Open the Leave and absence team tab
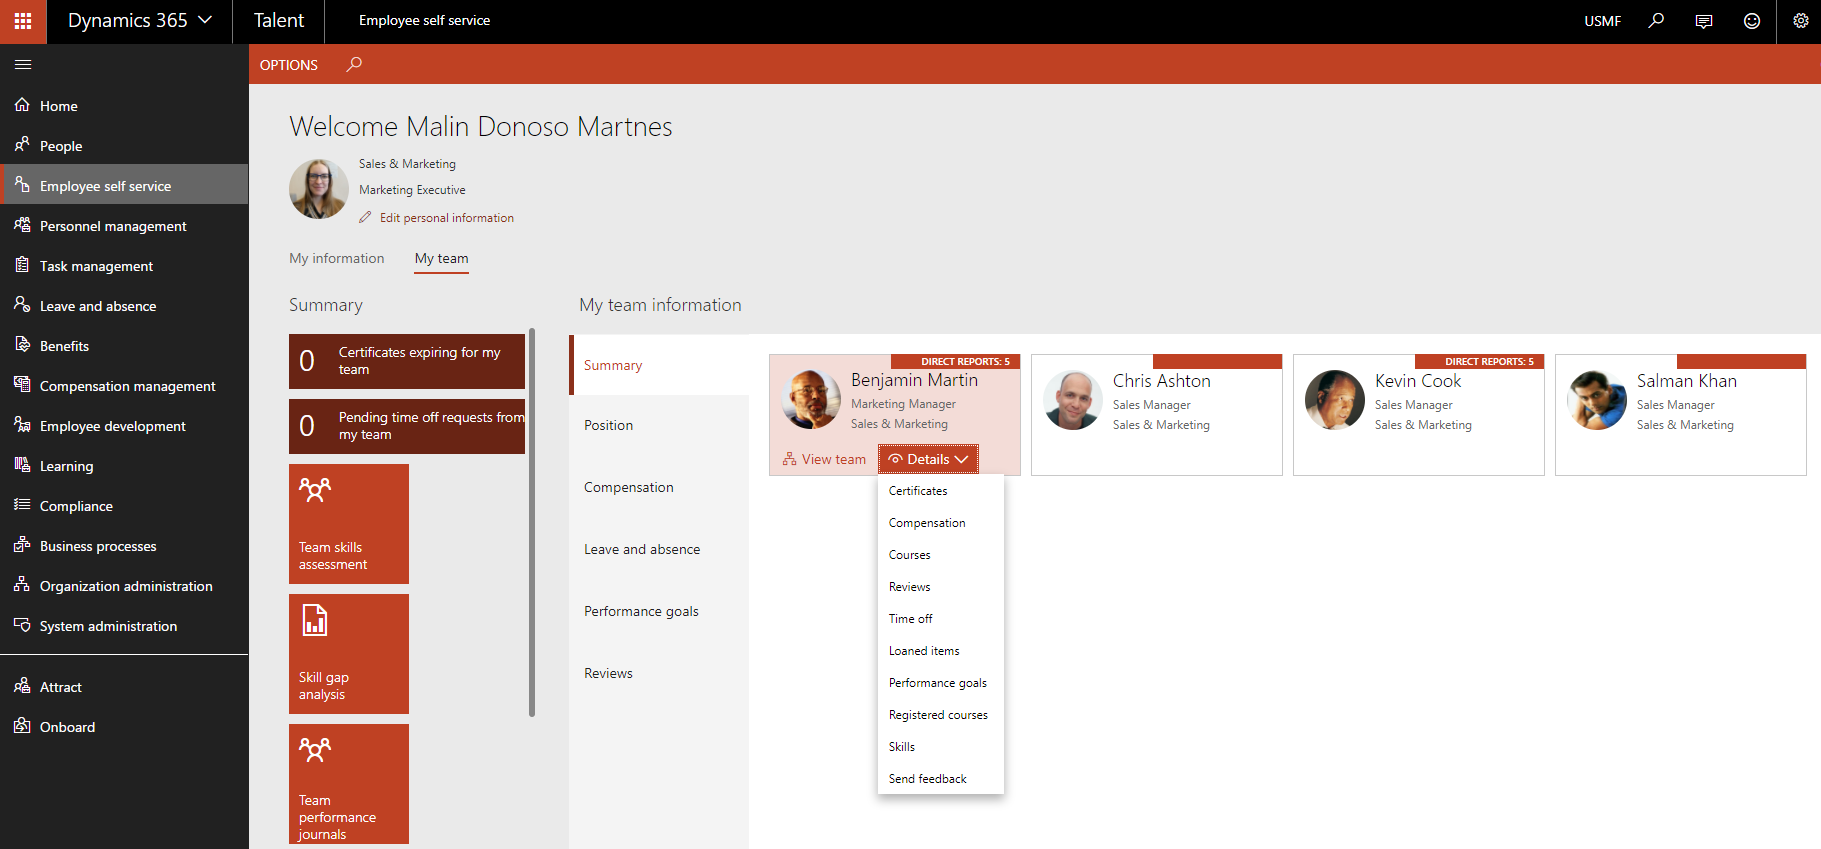The height and width of the screenshot is (849, 1821). pos(659,549)
